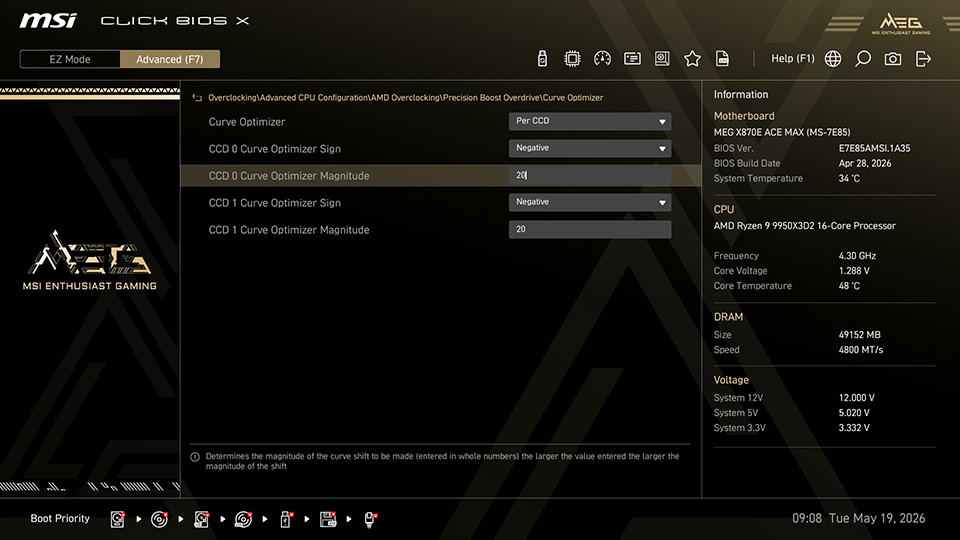
Task: Click the 1.288 V core voltage value
Action: (853, 271)
